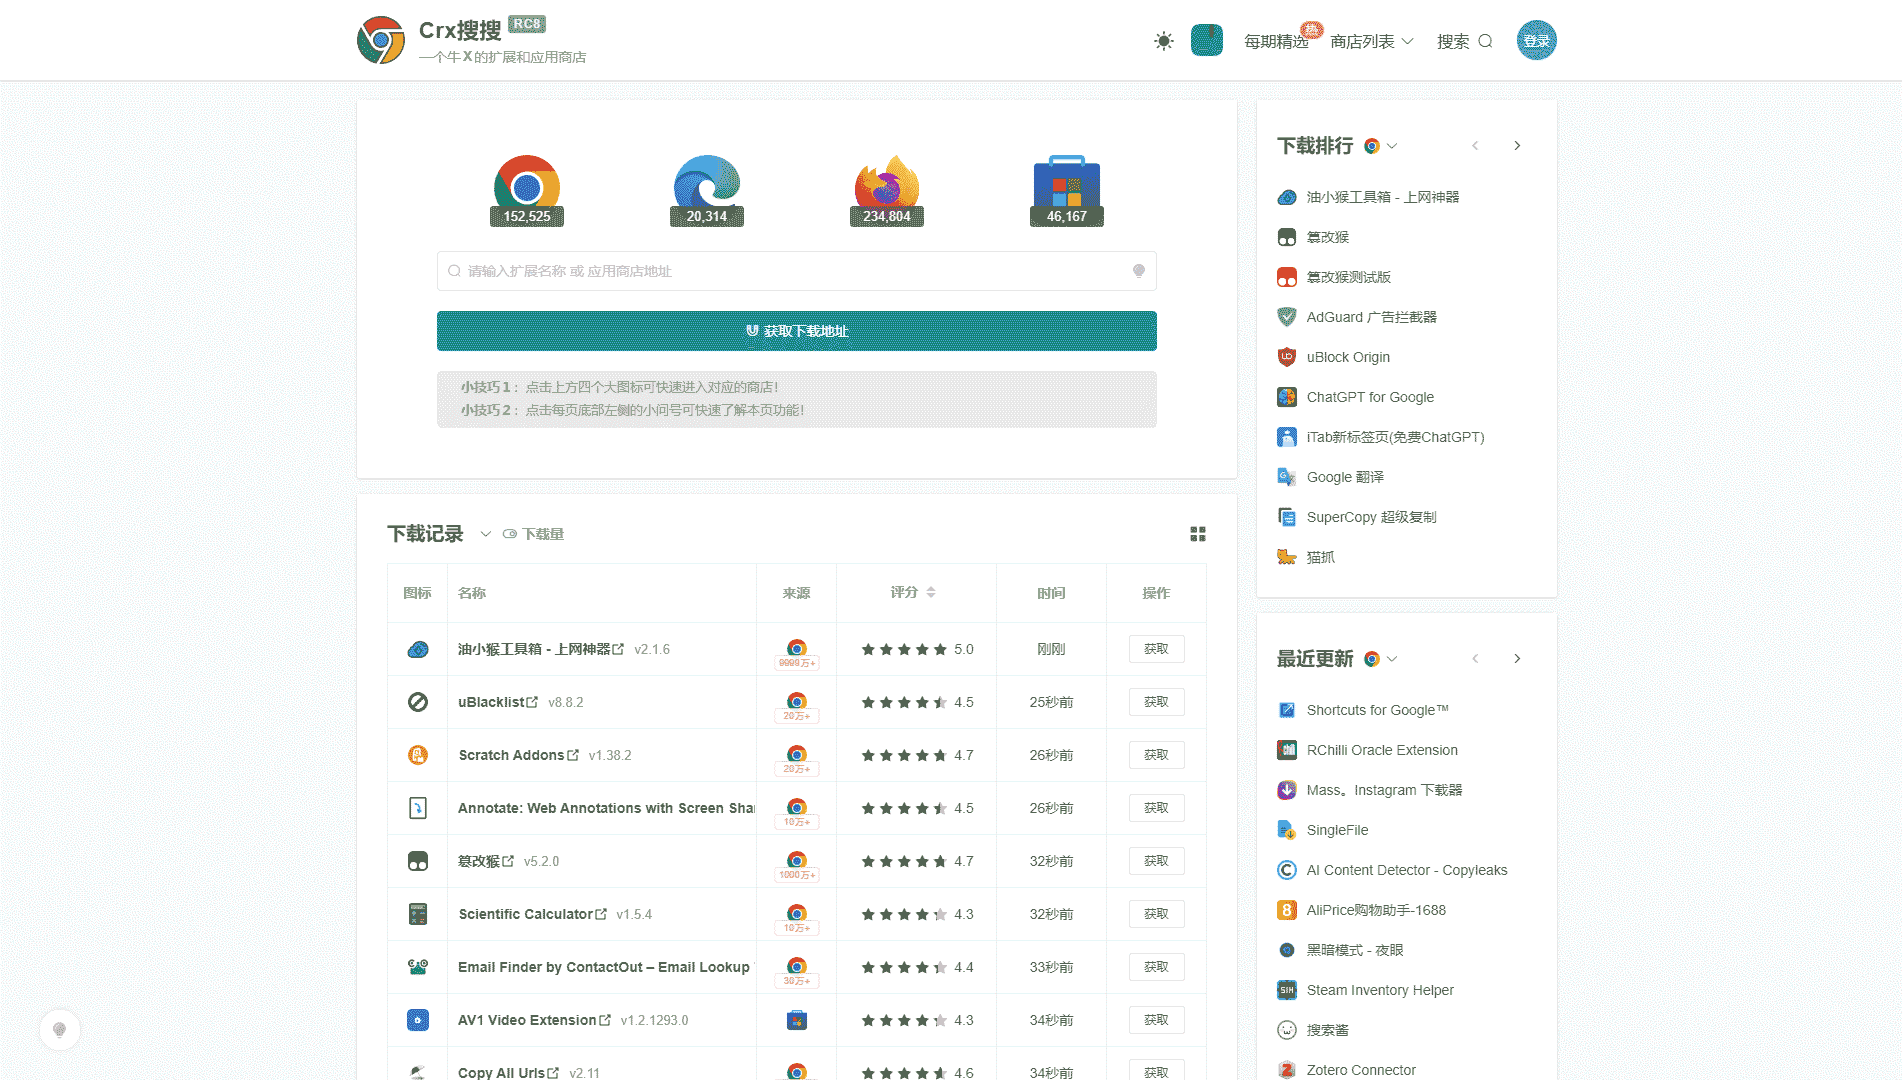
Task: Click the 篡改猴 icon in download table
Action: pyautogui.click(x=418, y=861)
